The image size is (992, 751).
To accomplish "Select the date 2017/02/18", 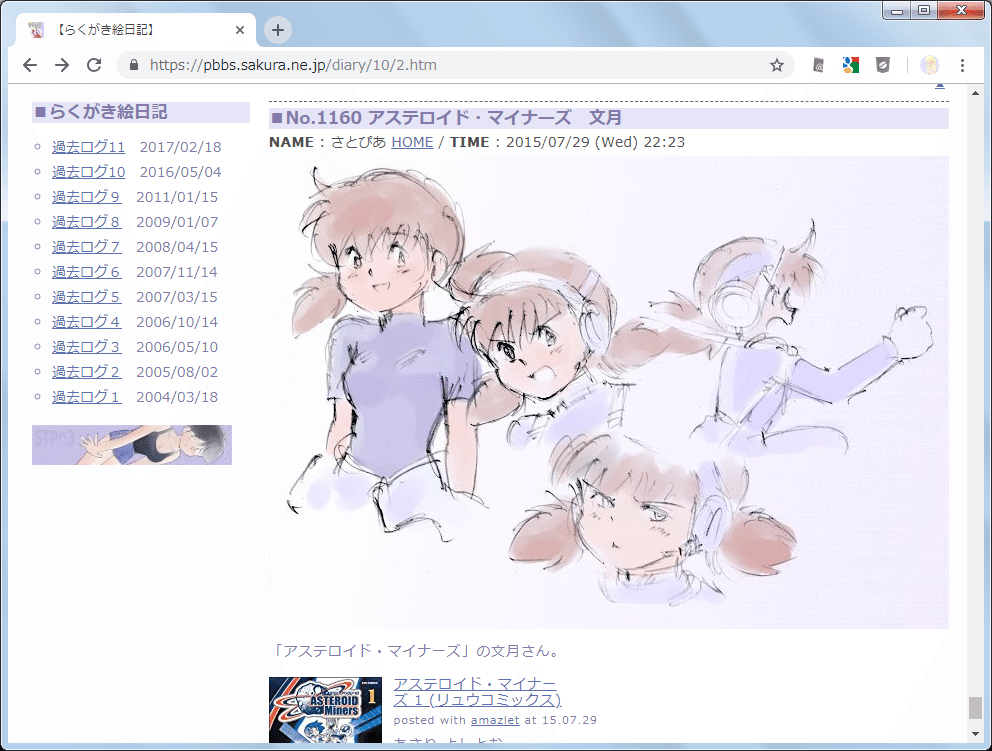I will 180,147.
